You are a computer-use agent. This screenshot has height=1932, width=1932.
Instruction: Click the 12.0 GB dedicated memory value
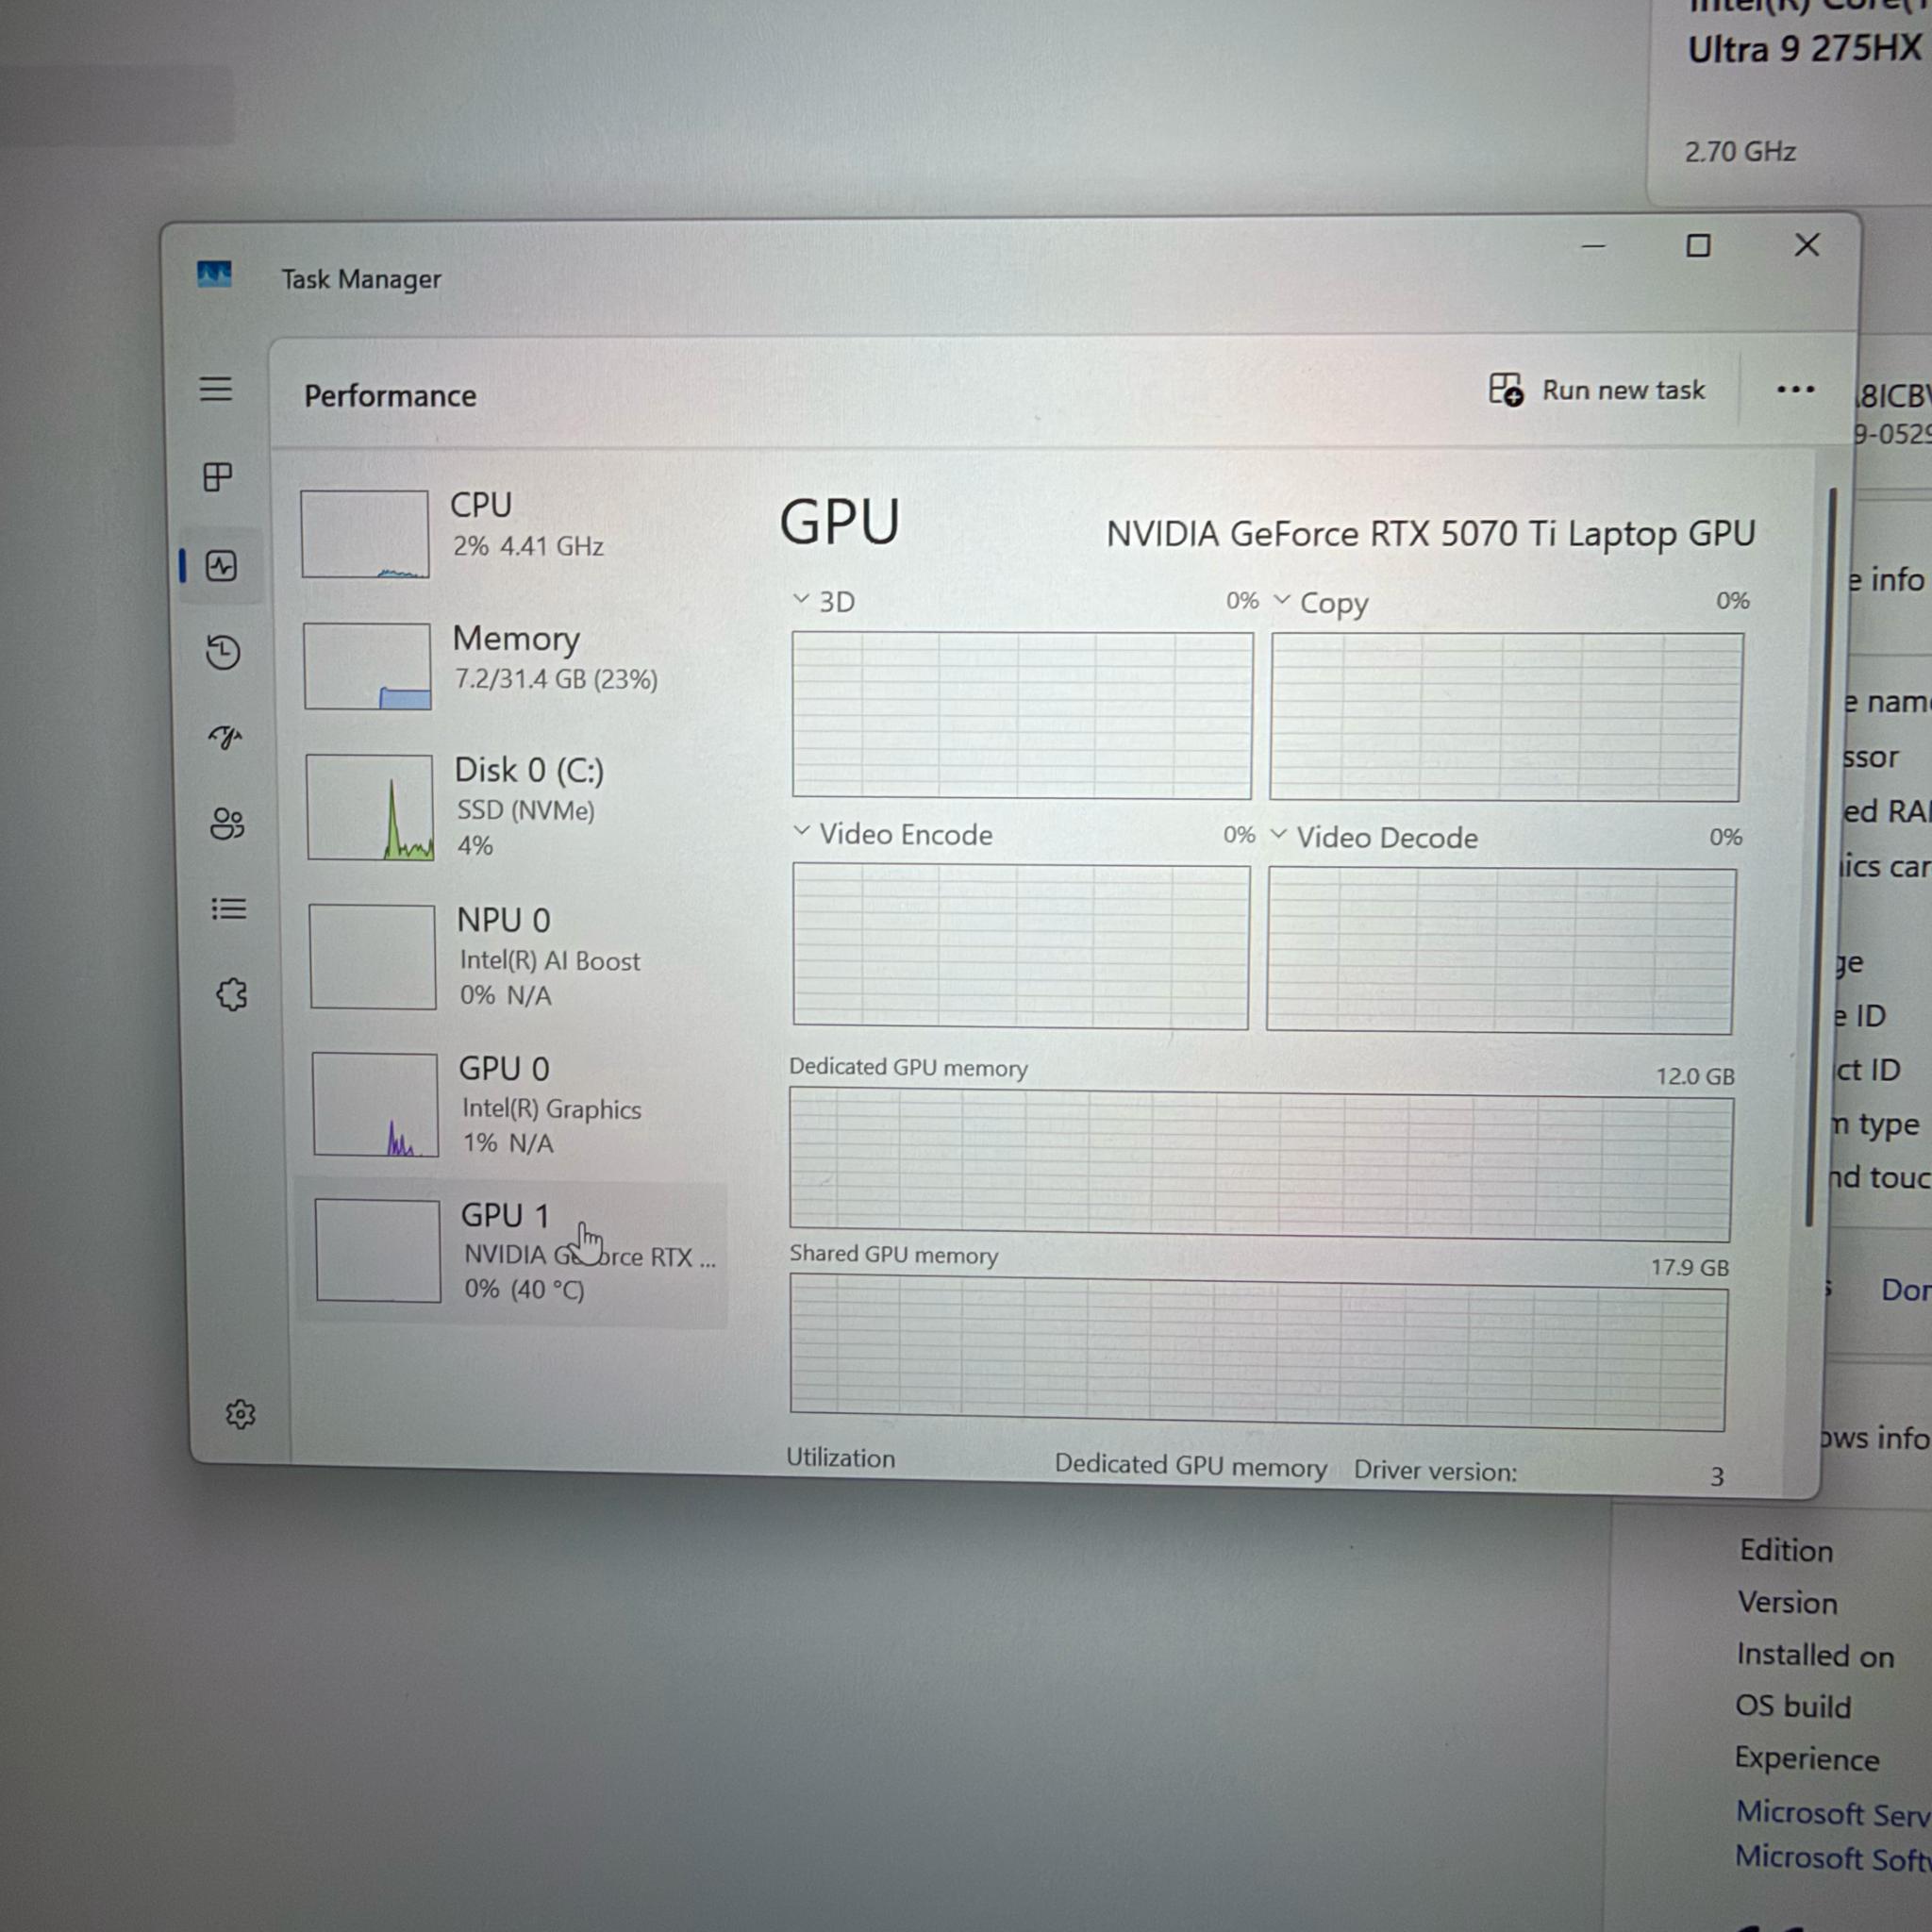click(1695, 1076)
